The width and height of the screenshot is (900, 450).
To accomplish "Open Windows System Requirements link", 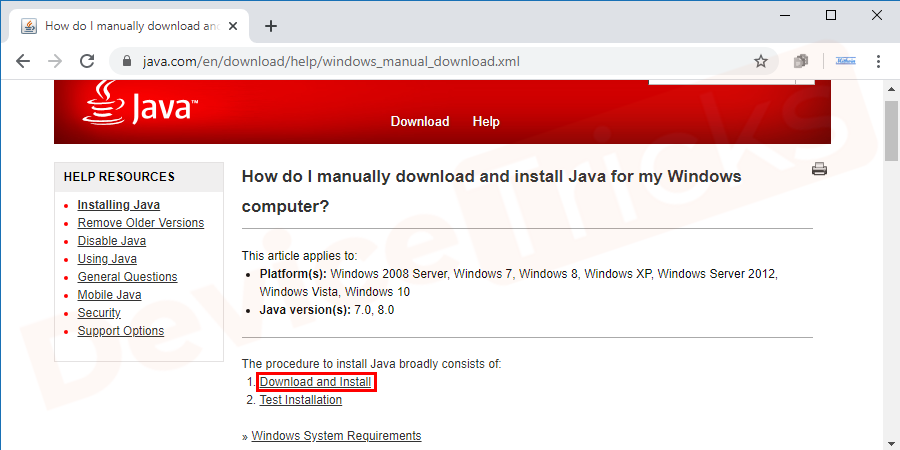I will pos(336,436).
